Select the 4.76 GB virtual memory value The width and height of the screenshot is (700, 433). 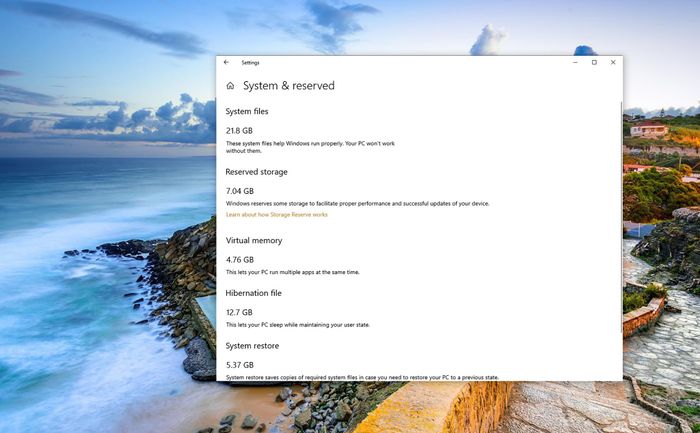click(240, 260)
